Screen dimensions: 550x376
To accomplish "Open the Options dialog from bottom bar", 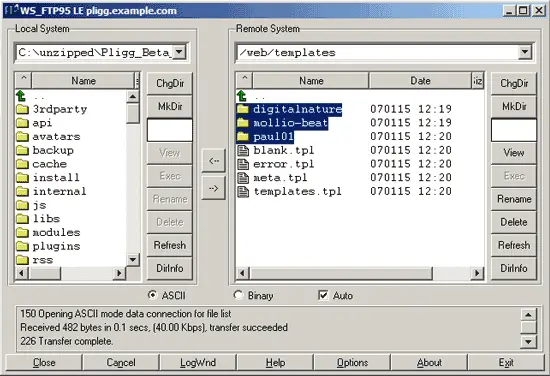I will coord(352,362).
